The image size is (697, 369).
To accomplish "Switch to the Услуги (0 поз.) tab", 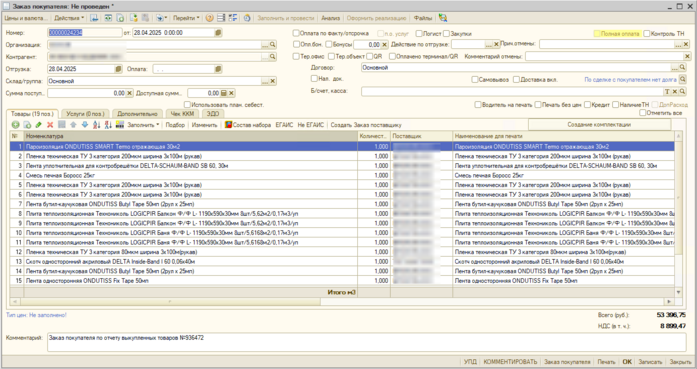I will [85, 114].
